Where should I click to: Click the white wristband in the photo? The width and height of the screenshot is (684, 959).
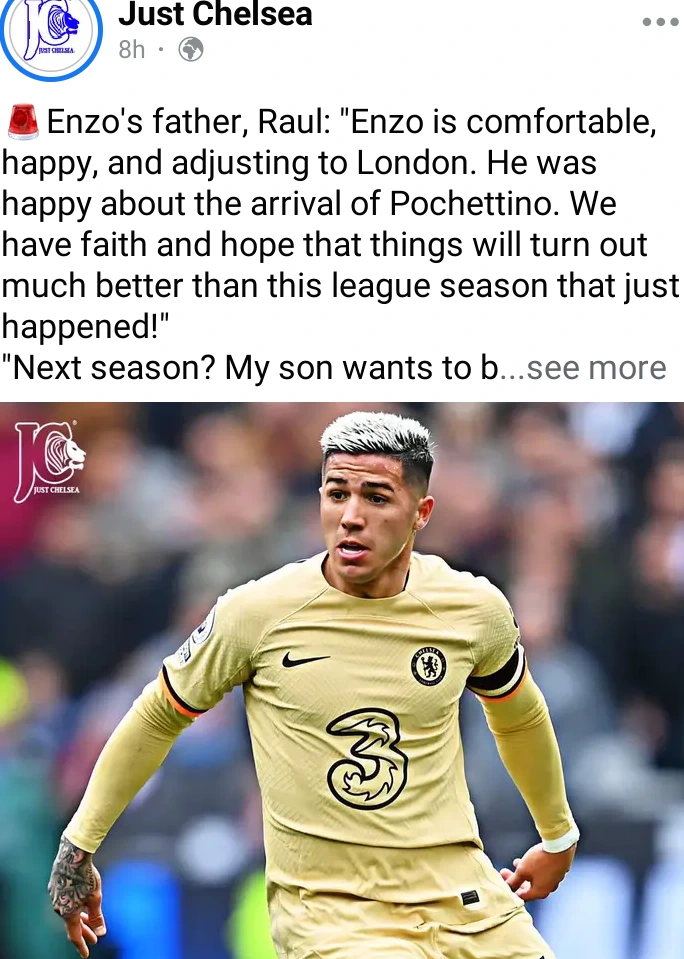click(560, 839)
